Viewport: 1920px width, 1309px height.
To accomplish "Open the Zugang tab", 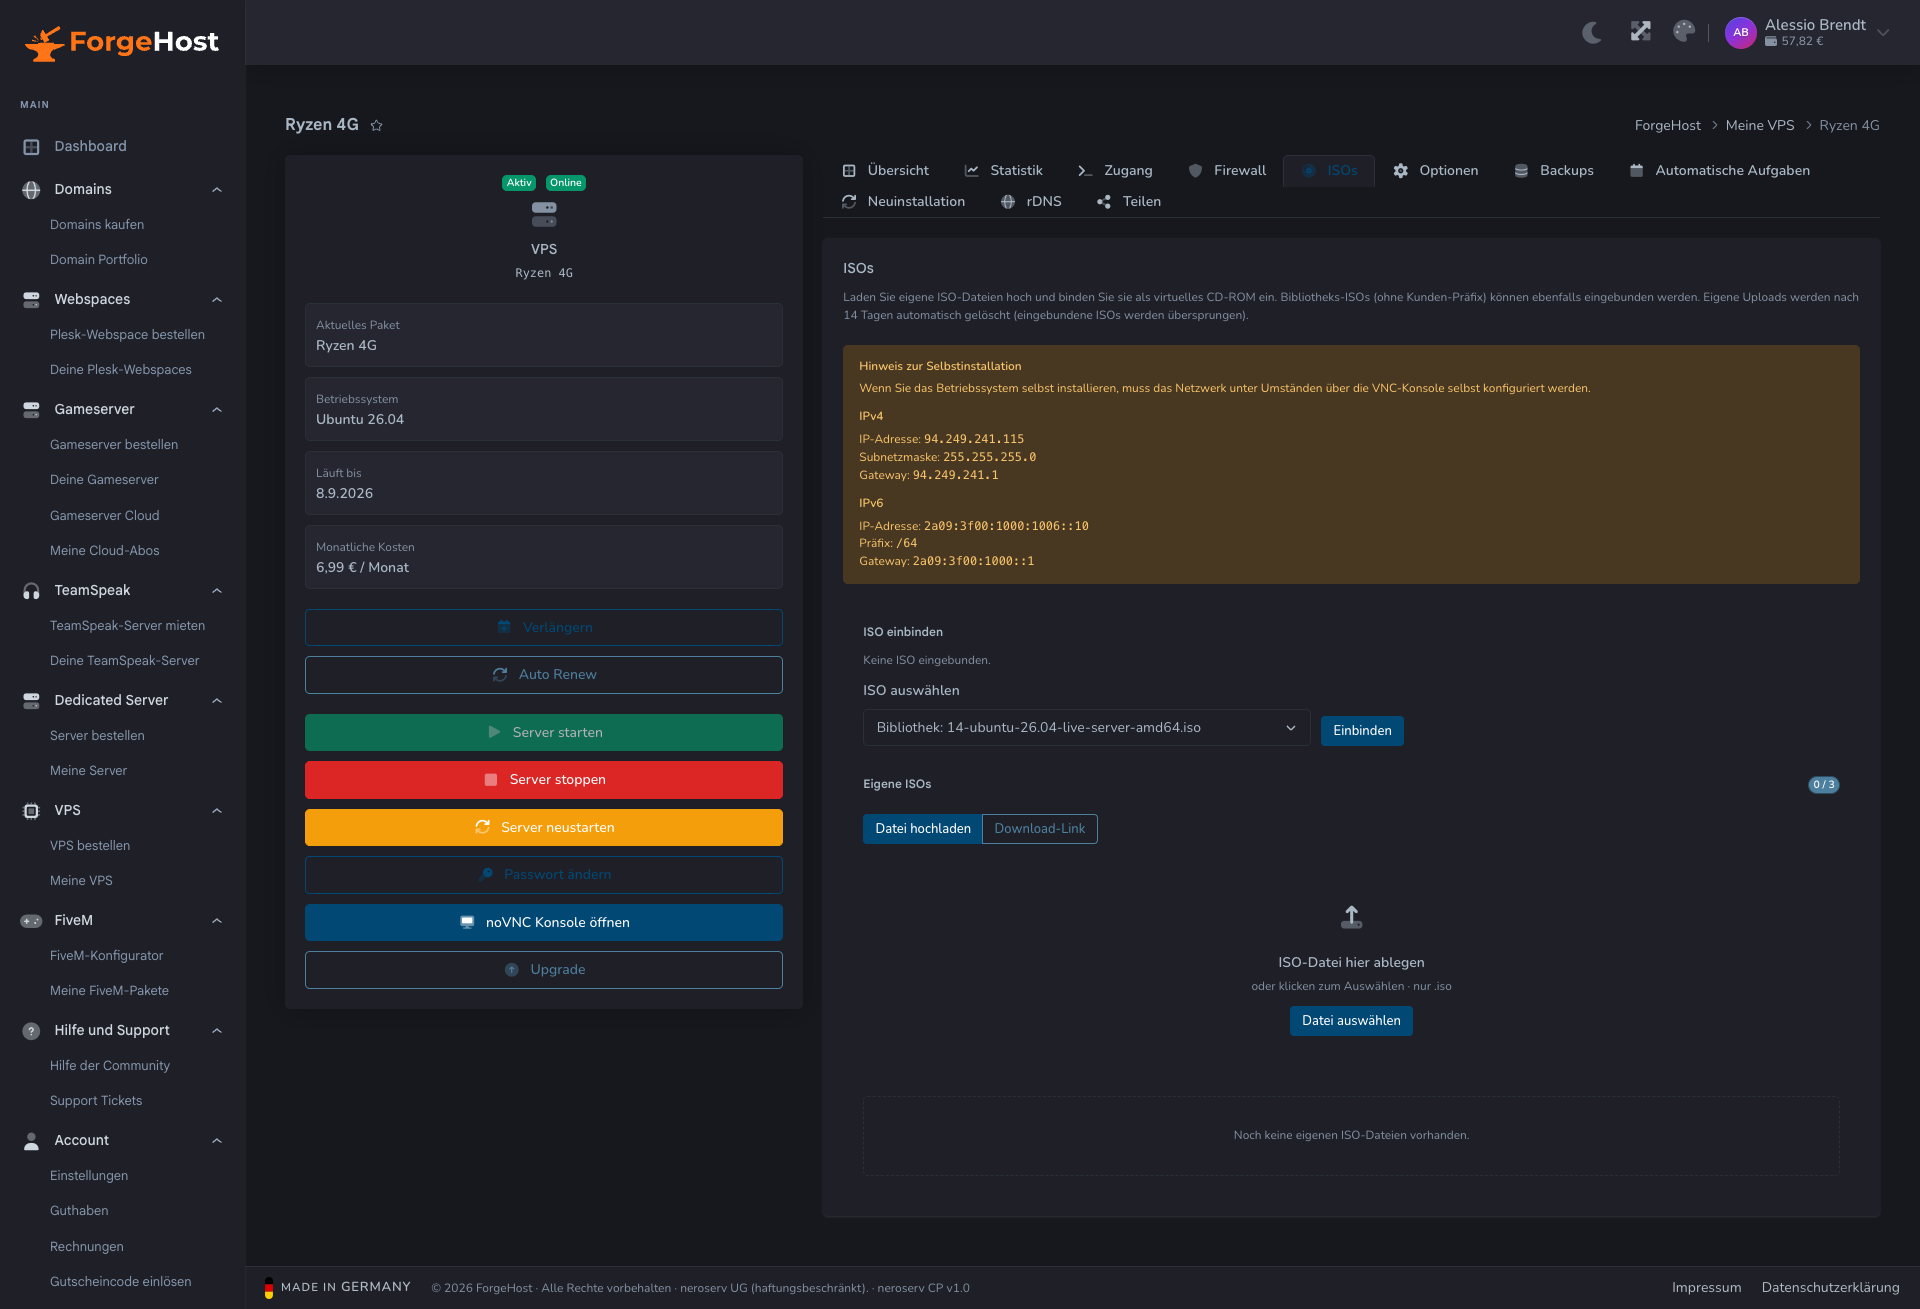I will point(1115,170).
